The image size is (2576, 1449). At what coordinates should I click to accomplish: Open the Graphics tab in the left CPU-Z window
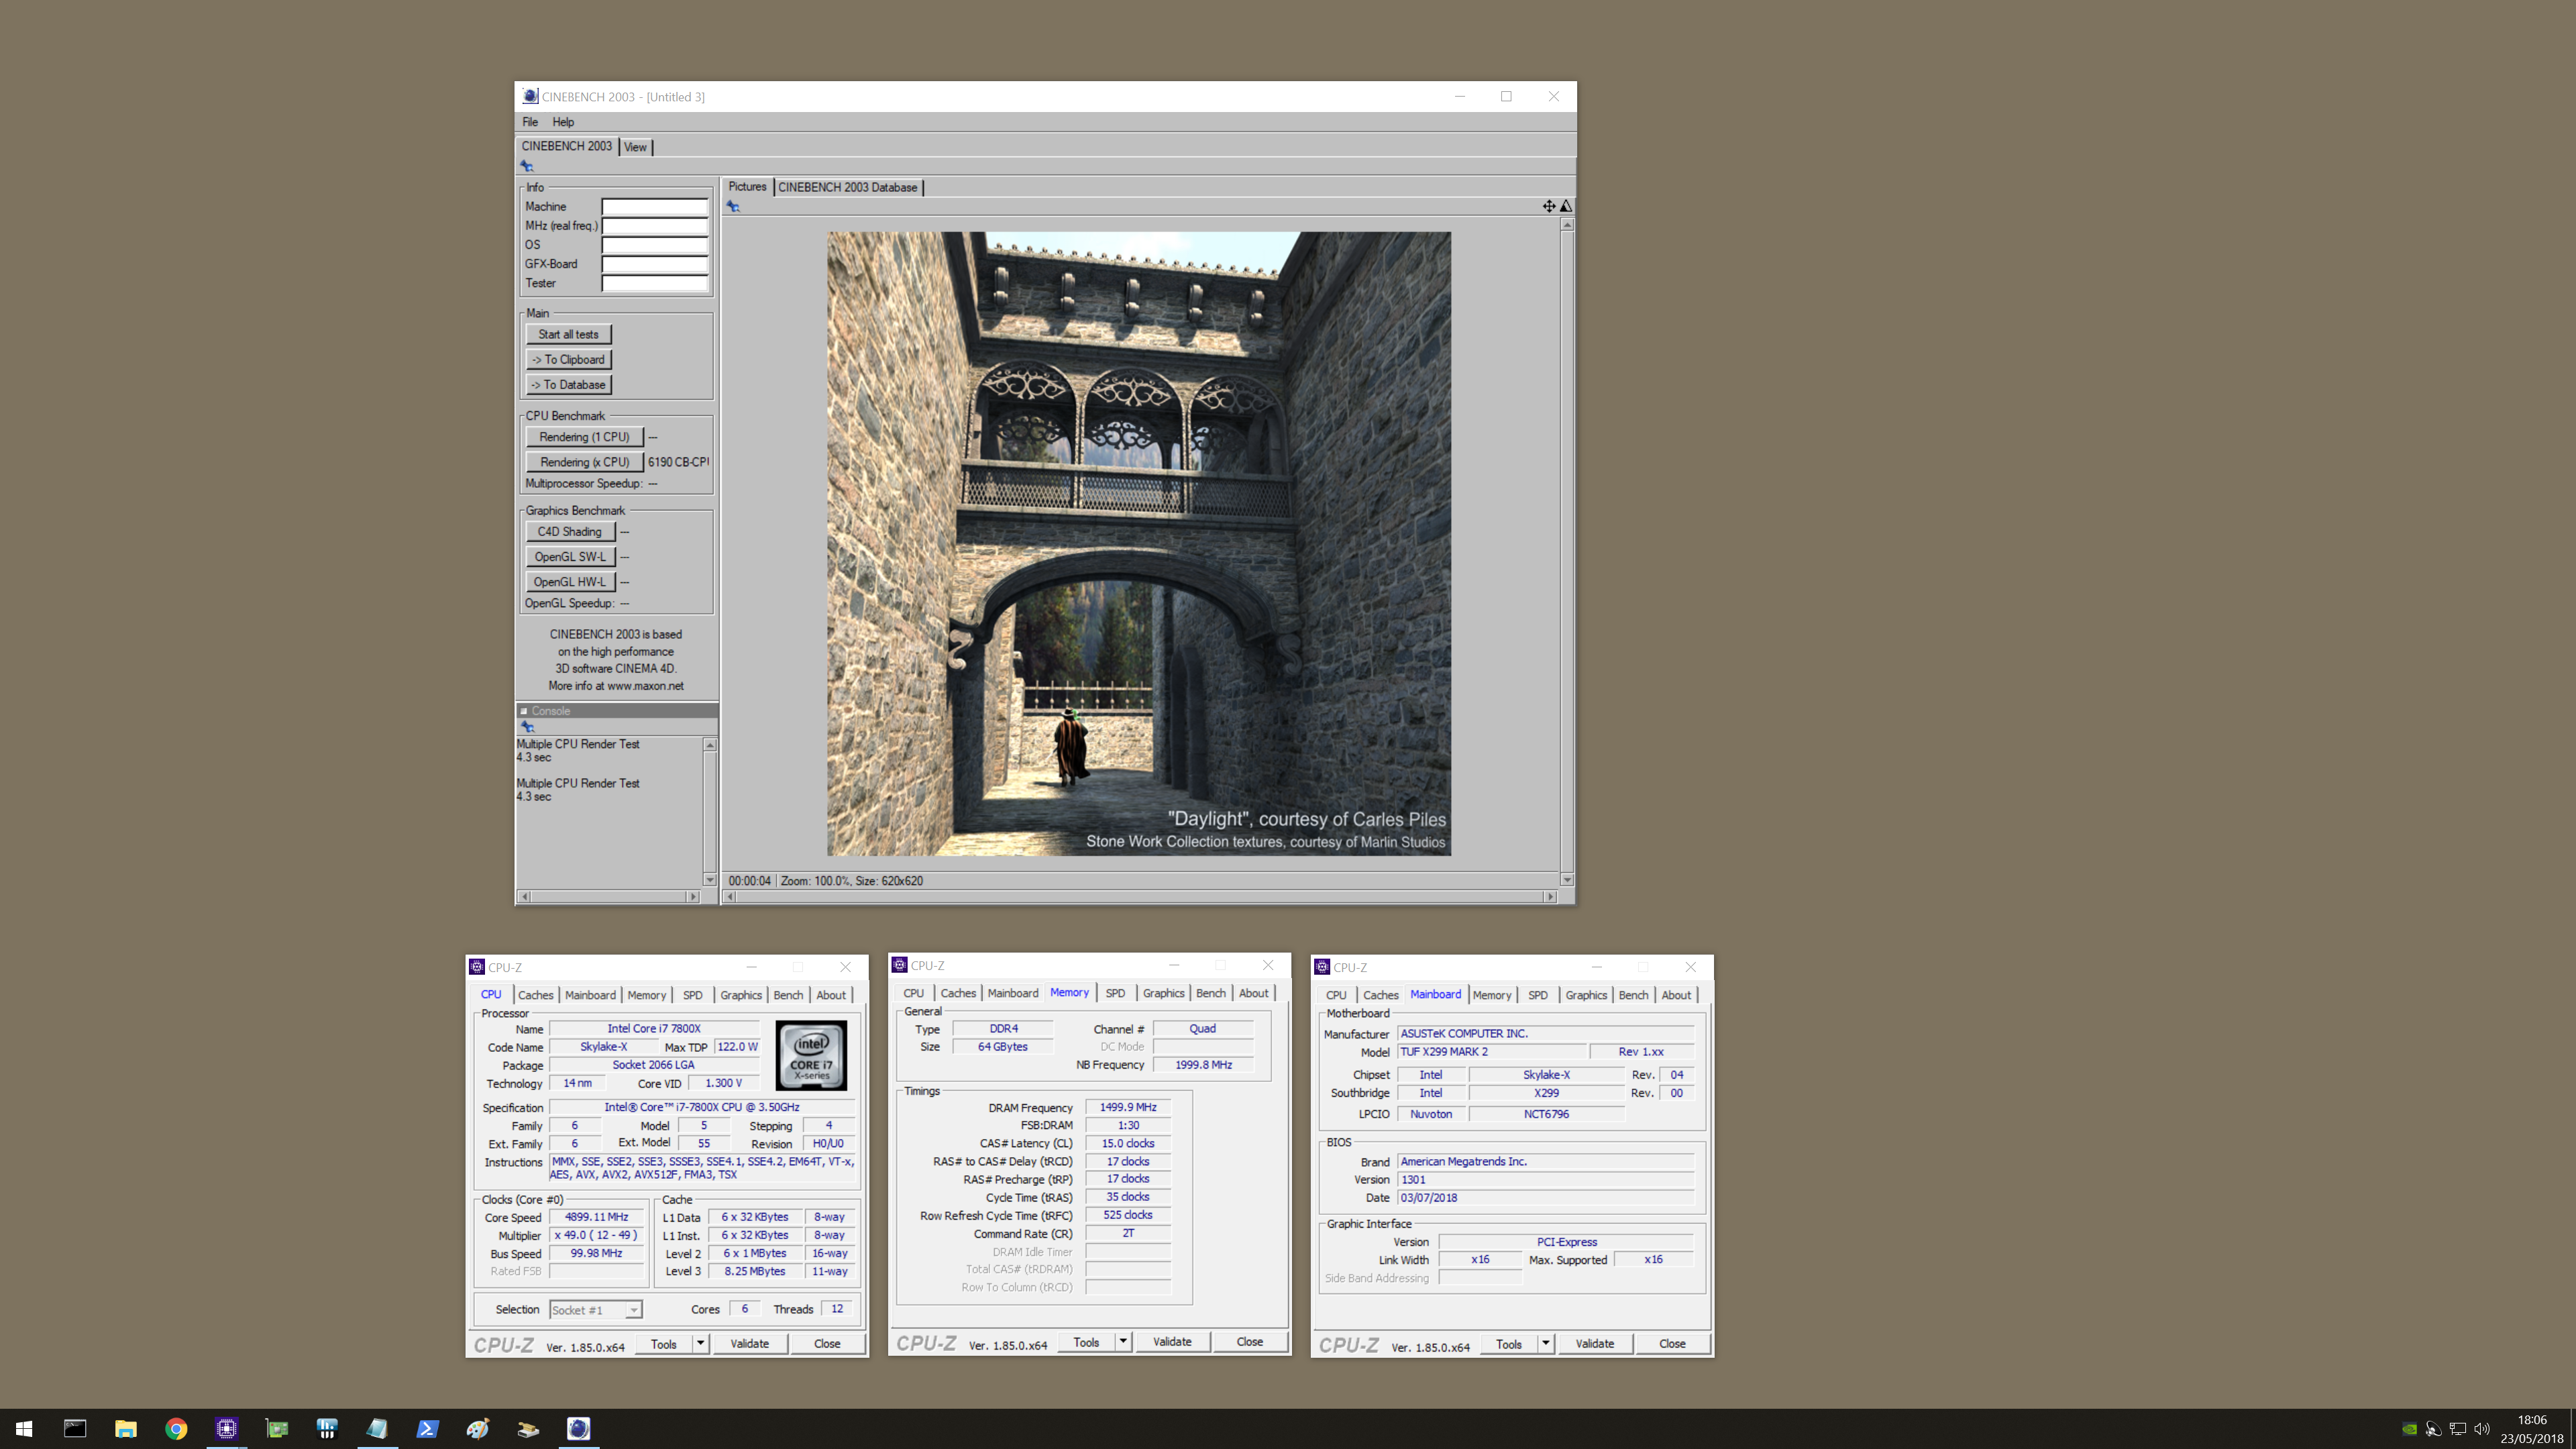coord(741,995)
